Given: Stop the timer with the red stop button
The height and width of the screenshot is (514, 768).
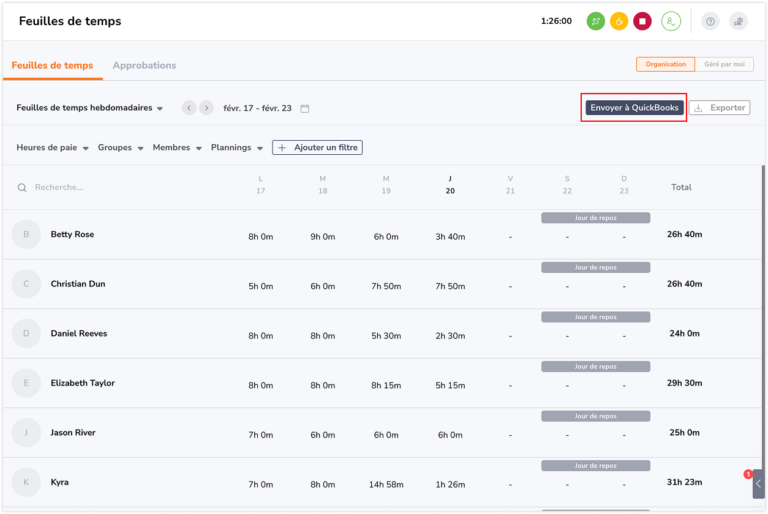Looking at the screenshot, I should coord(643,21).
